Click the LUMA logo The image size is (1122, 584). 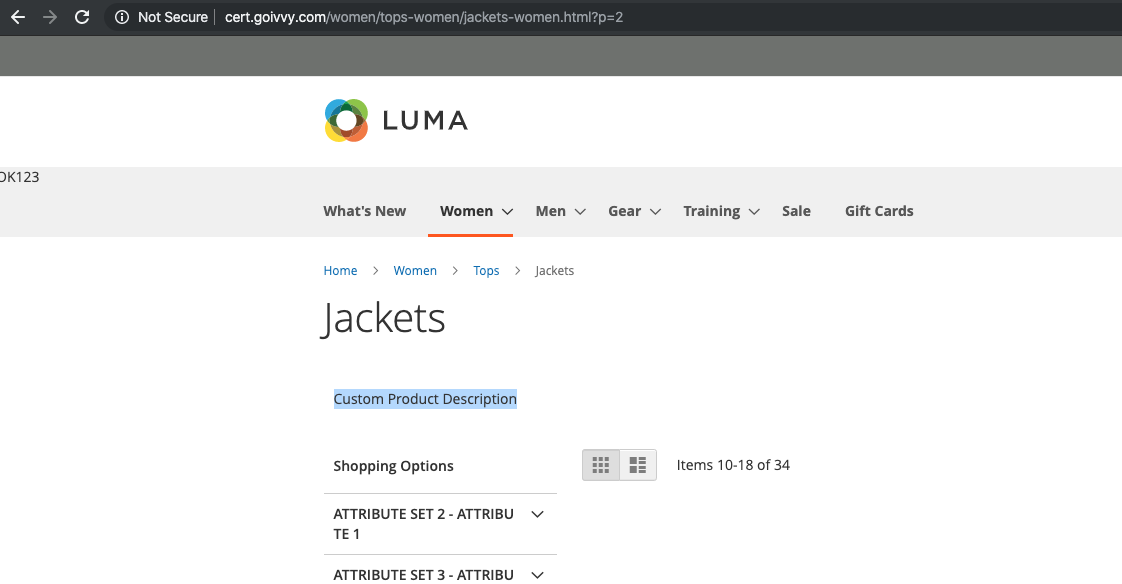[396, 120]
